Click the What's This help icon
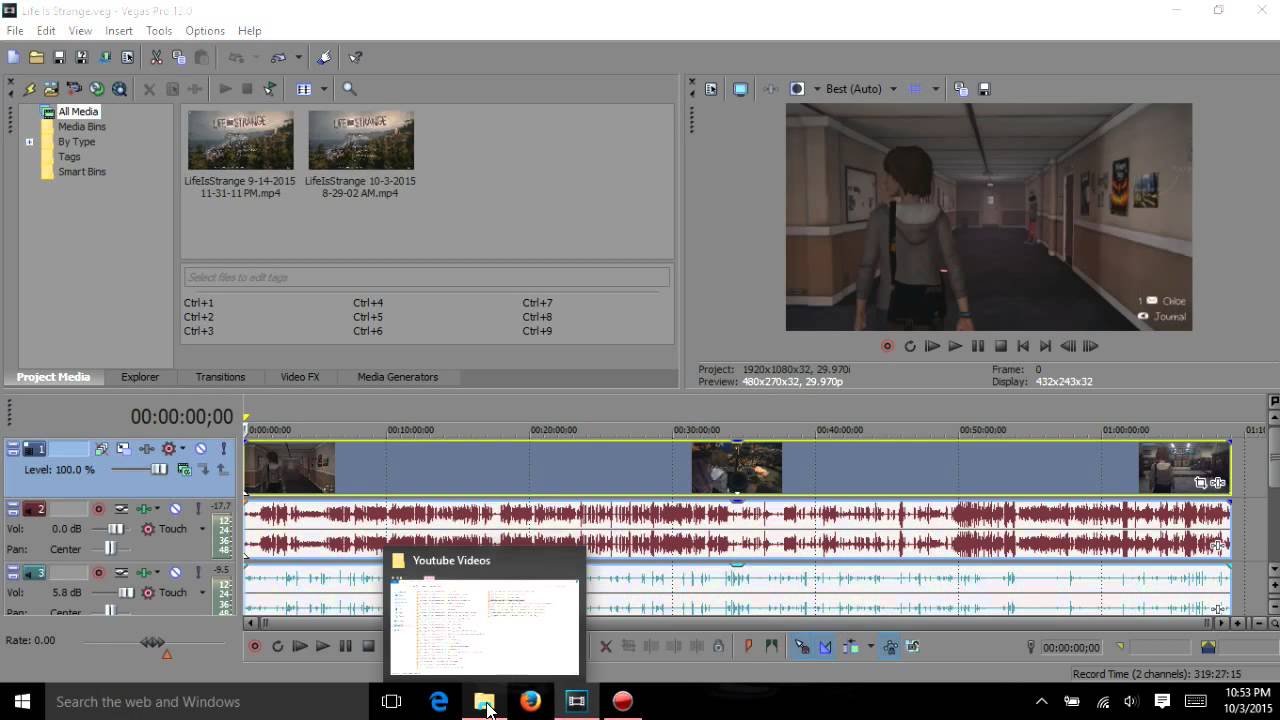The width and height of the screenshot is (1280, 720). pyautogui.click(x=355, y=58)
